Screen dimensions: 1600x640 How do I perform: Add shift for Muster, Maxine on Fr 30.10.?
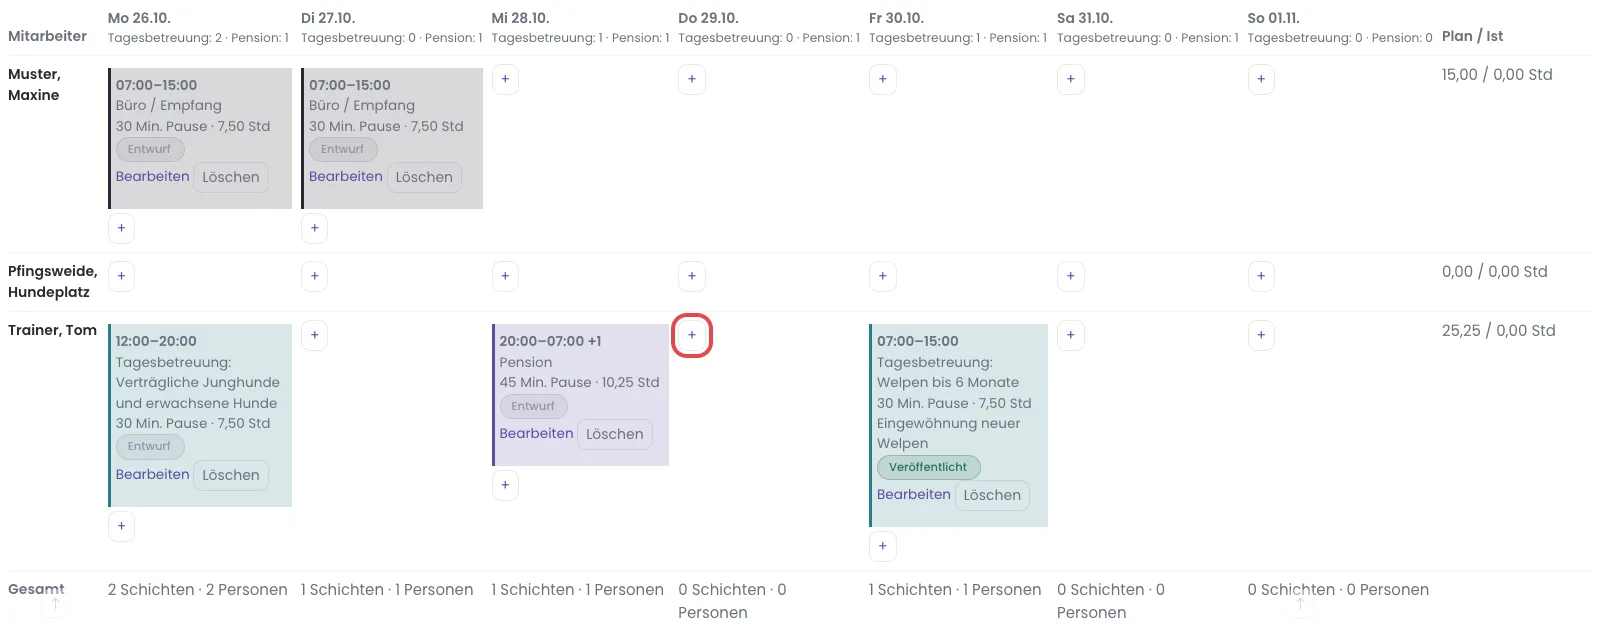tap(882, 79)
